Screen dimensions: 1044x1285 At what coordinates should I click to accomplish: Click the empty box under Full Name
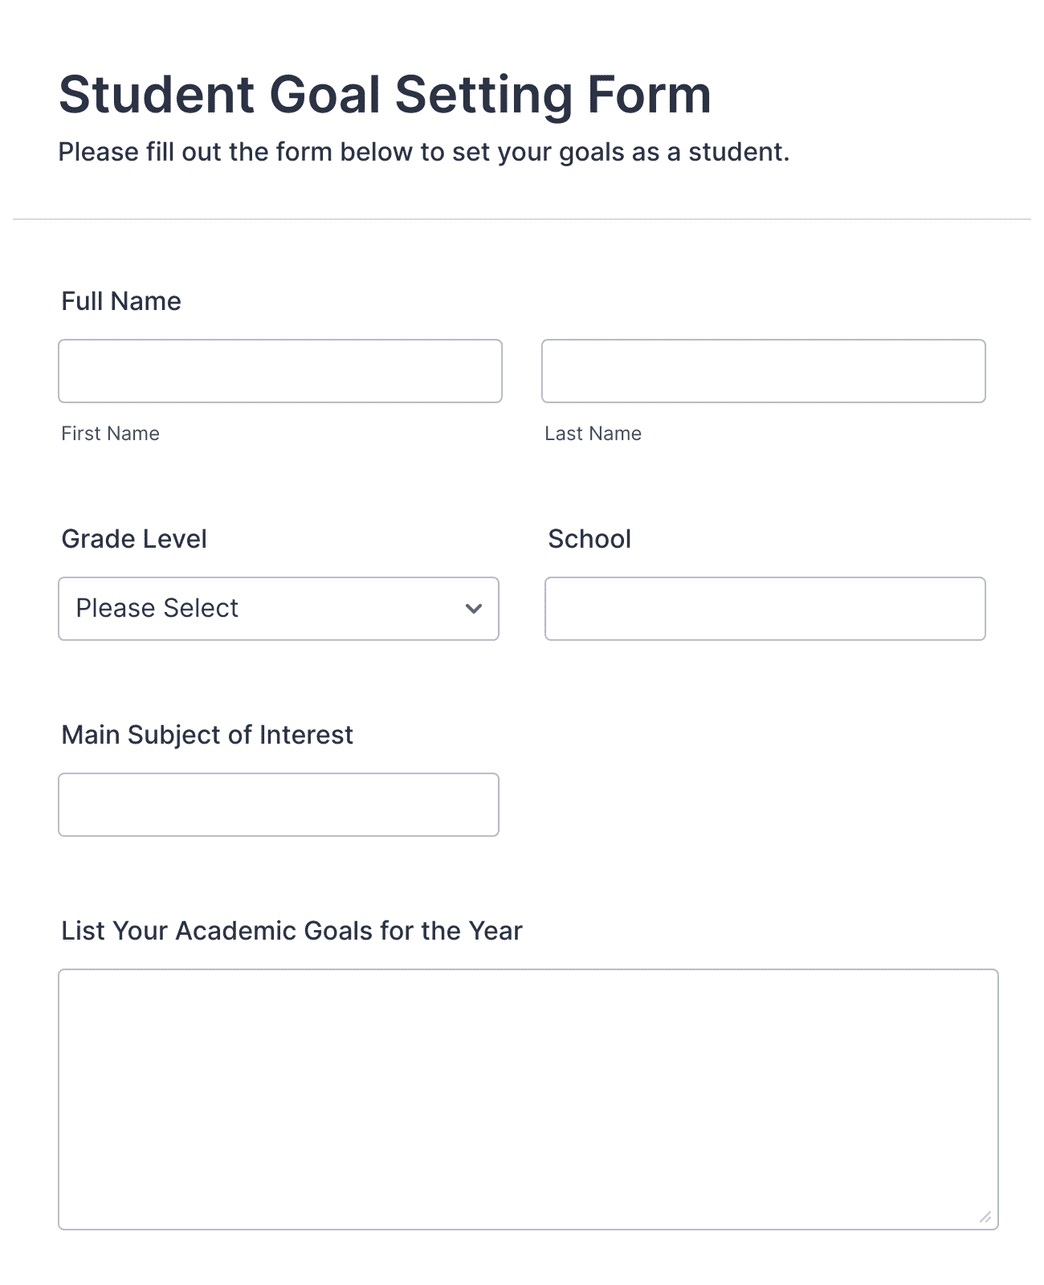[x=280, y=370]
